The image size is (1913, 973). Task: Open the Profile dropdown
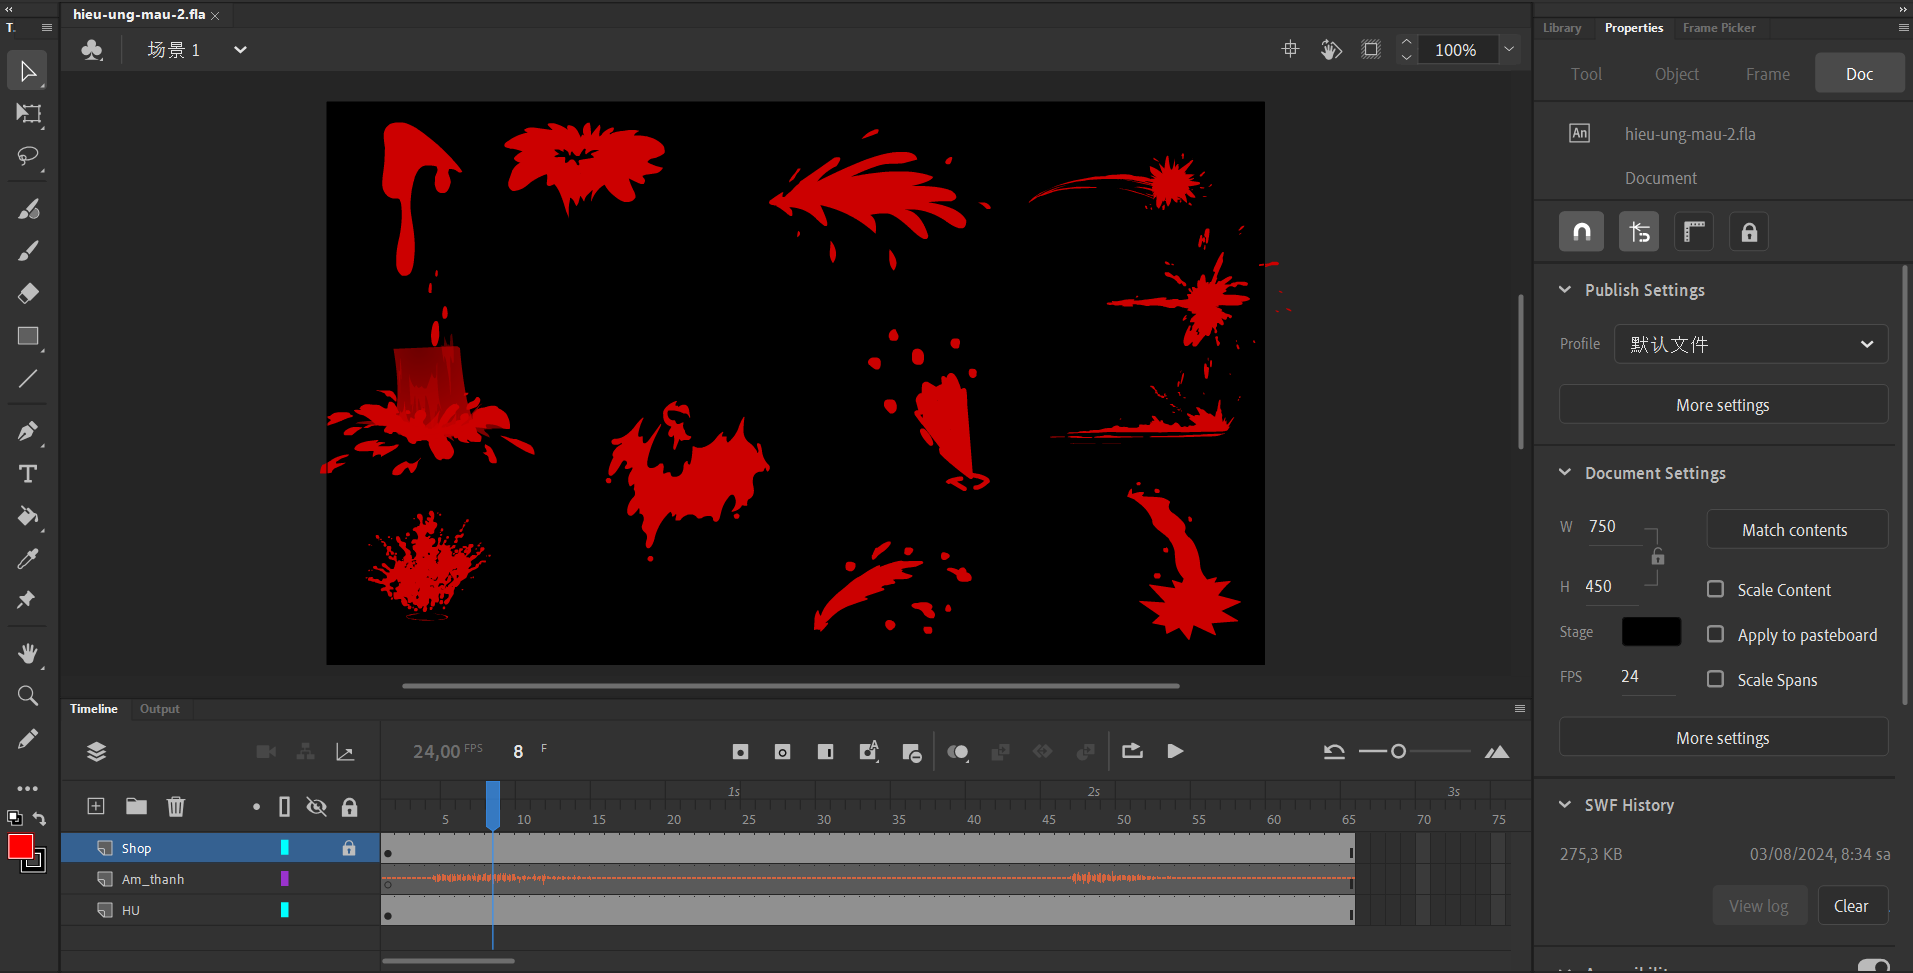pos(1750,344)
